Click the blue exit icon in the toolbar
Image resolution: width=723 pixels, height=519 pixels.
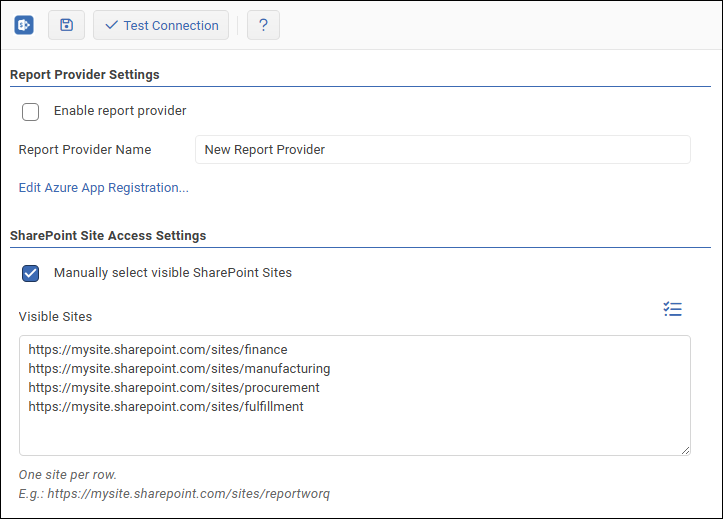point(24,25)
